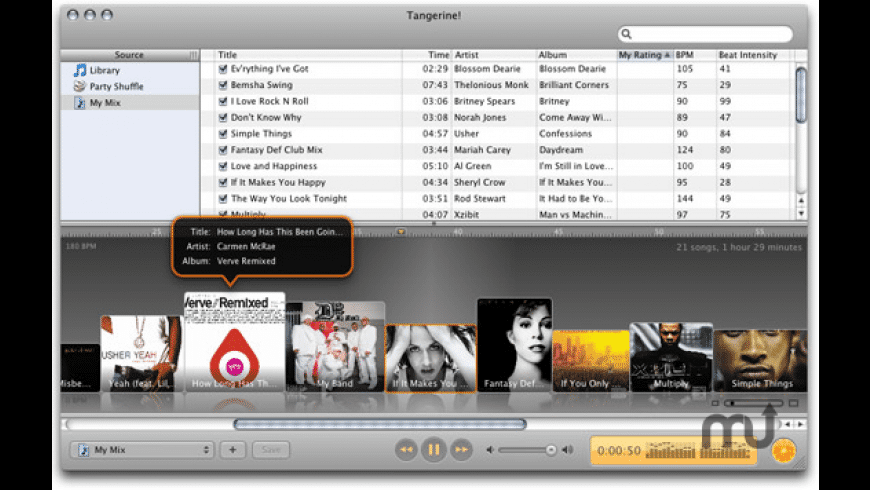Screen dimensions: 870x490
Task: Toggle If It Makes You Happy checkbox in list
Action: (x=222, y=182)
